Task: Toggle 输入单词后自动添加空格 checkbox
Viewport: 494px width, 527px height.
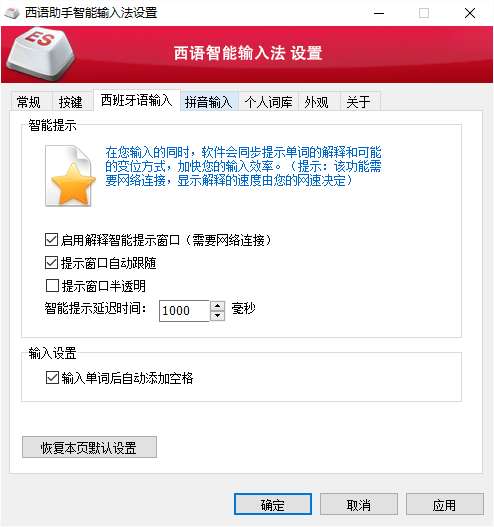Action: (52, 378)
